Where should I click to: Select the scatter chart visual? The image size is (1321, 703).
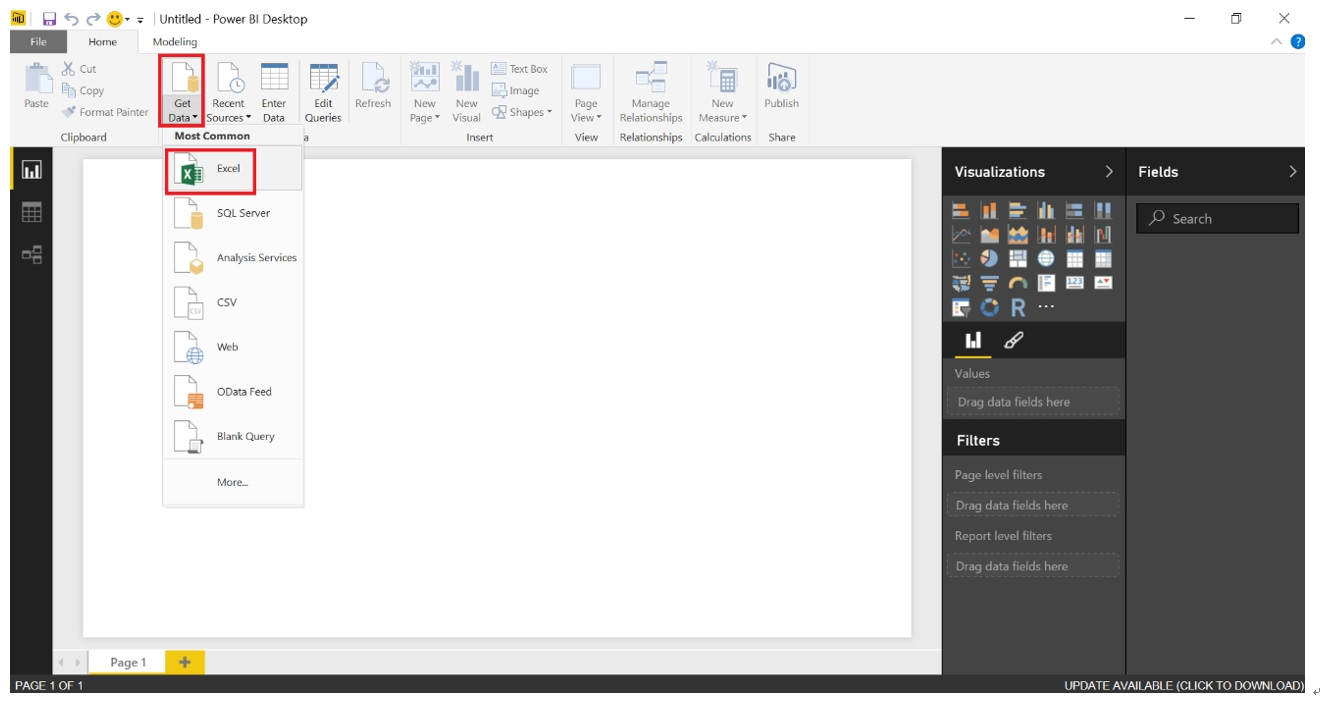961,258
